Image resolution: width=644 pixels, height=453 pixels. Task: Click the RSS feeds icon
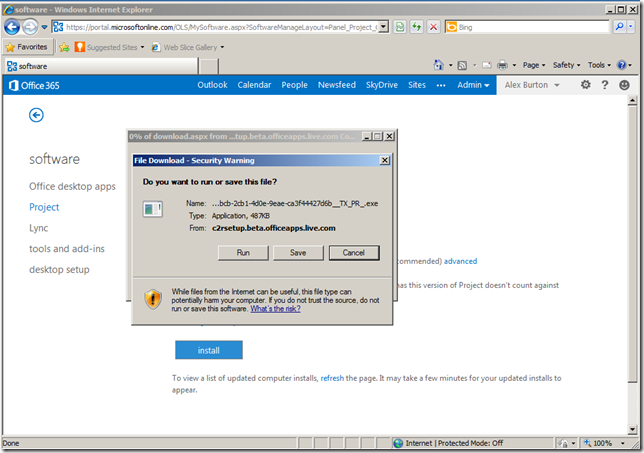click(x=462, y=65)
